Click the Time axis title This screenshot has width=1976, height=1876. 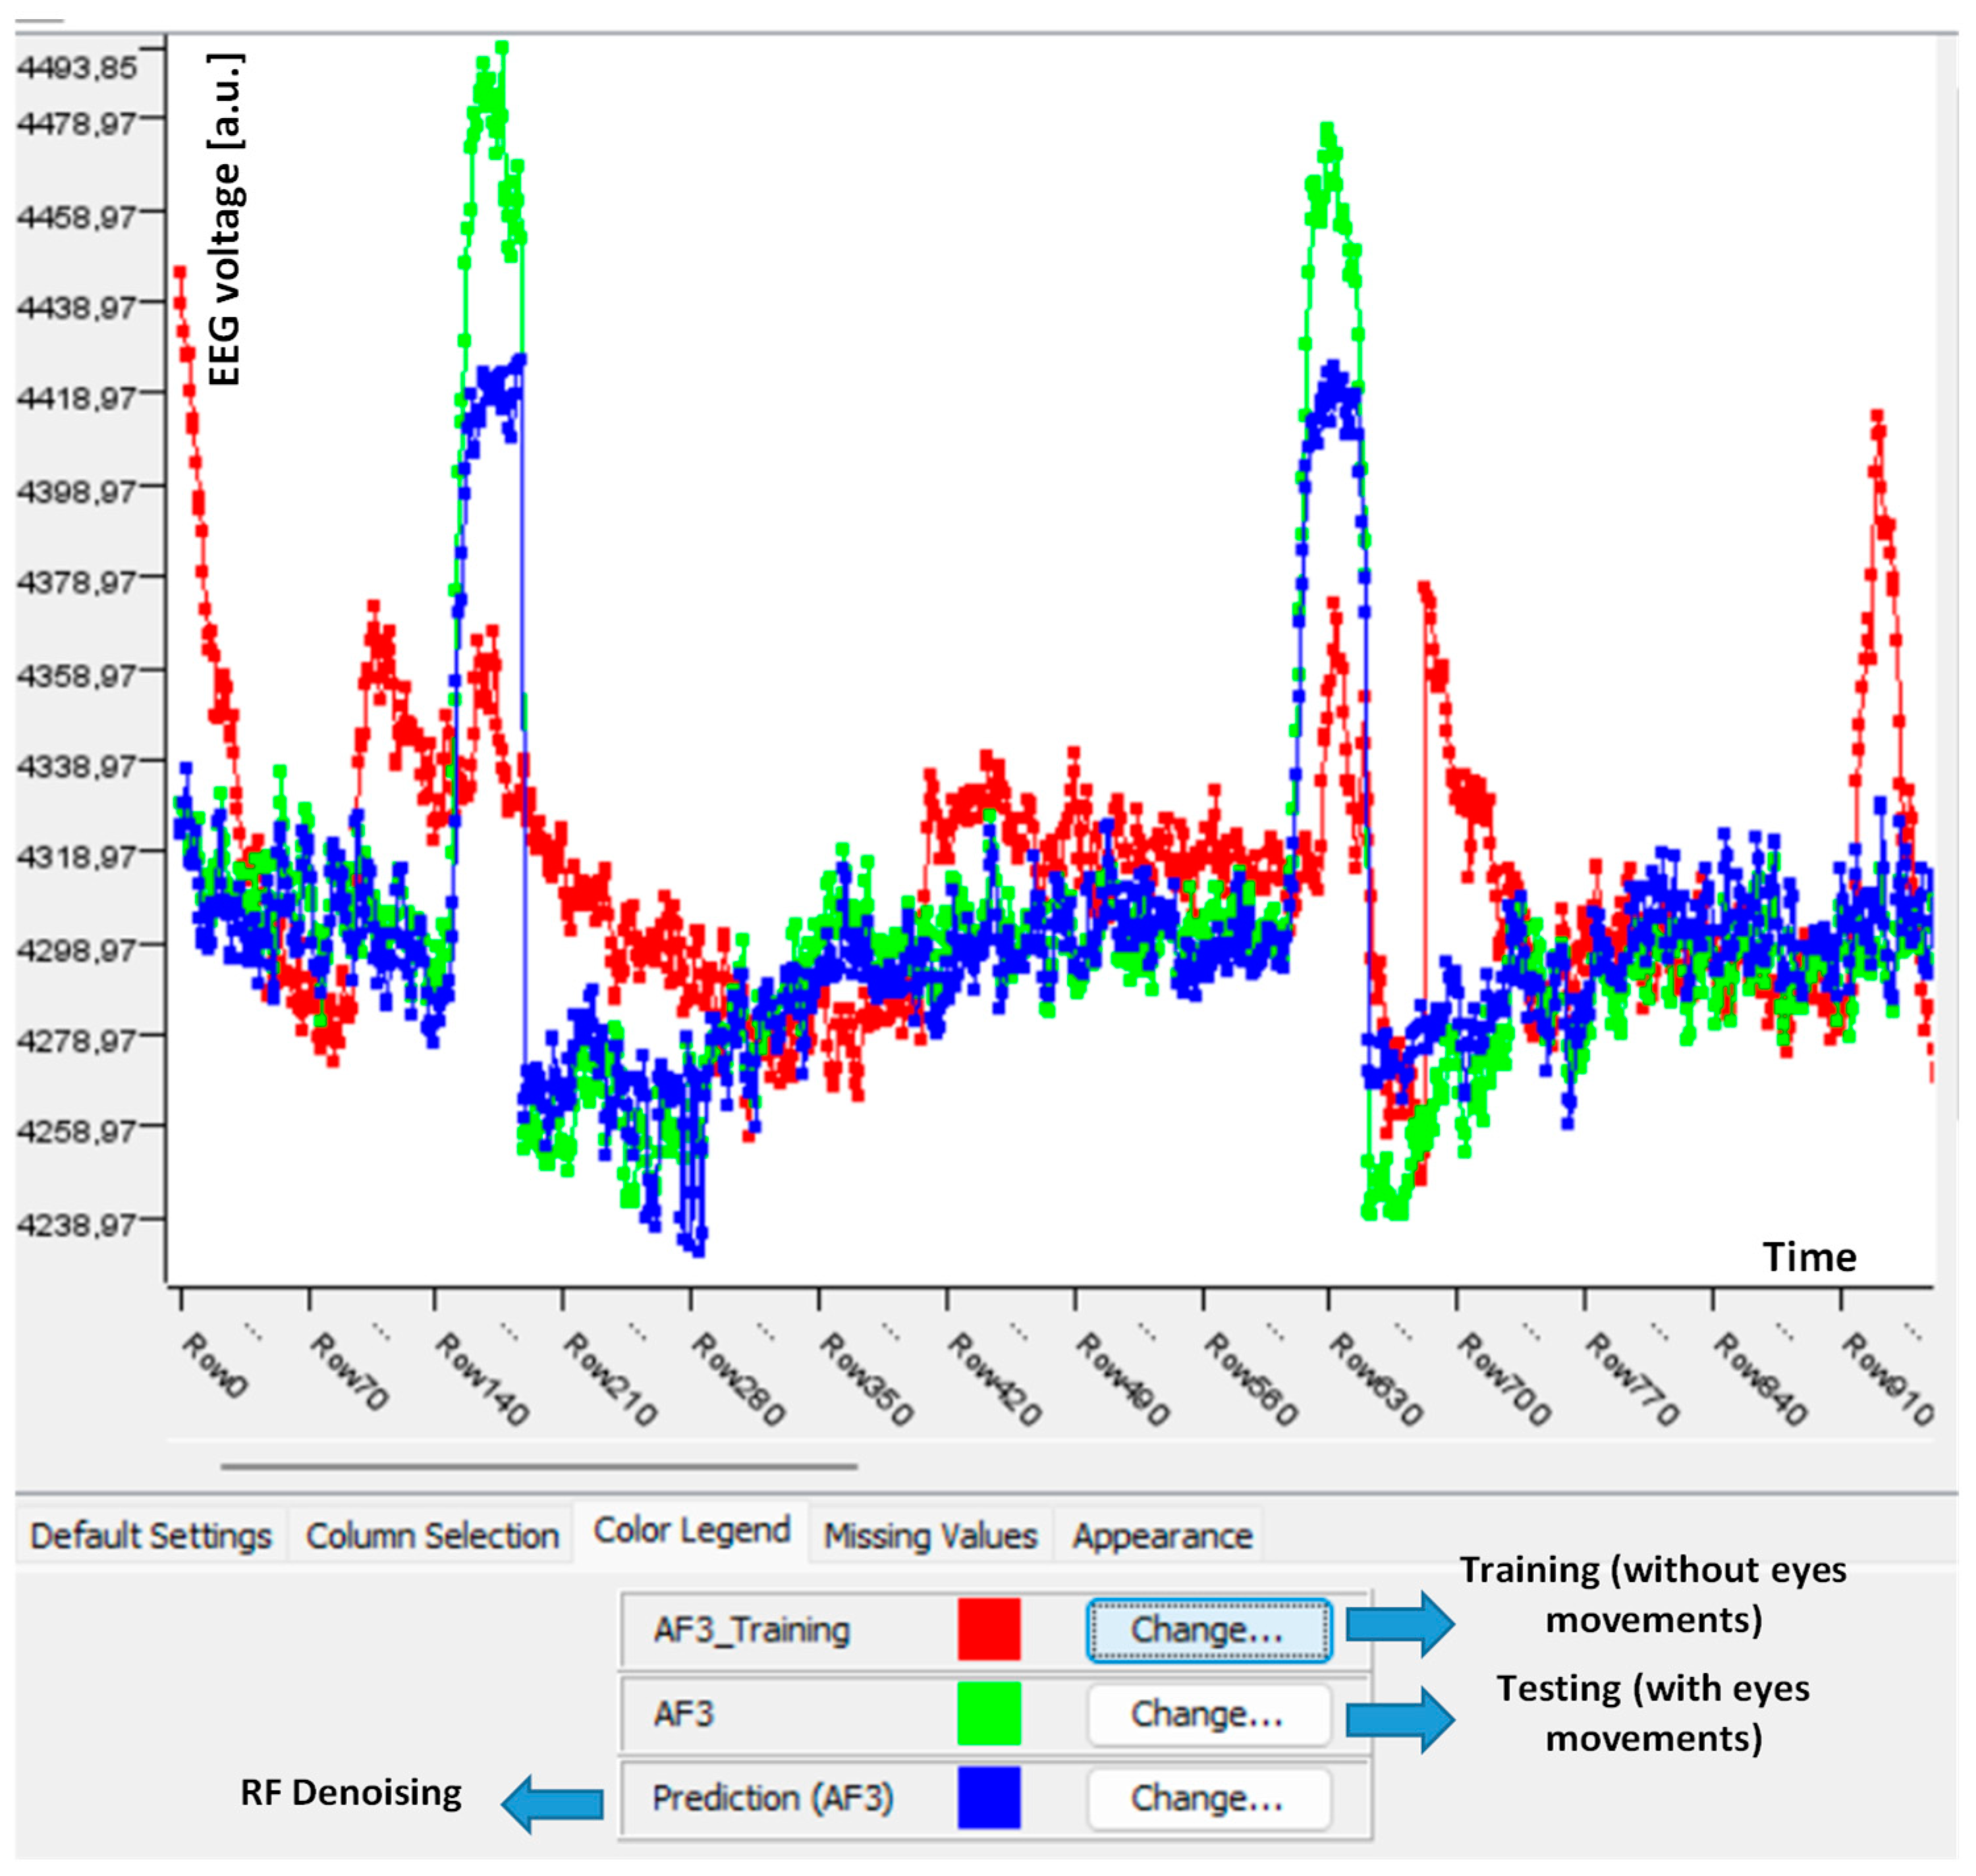1809,1257
